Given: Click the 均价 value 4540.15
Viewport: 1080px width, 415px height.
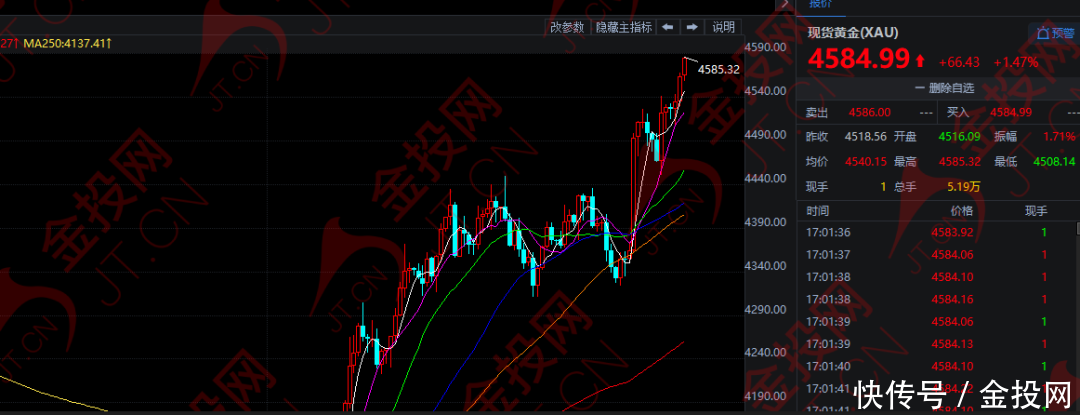Looking at the screenshot, I should click(865, 162).
